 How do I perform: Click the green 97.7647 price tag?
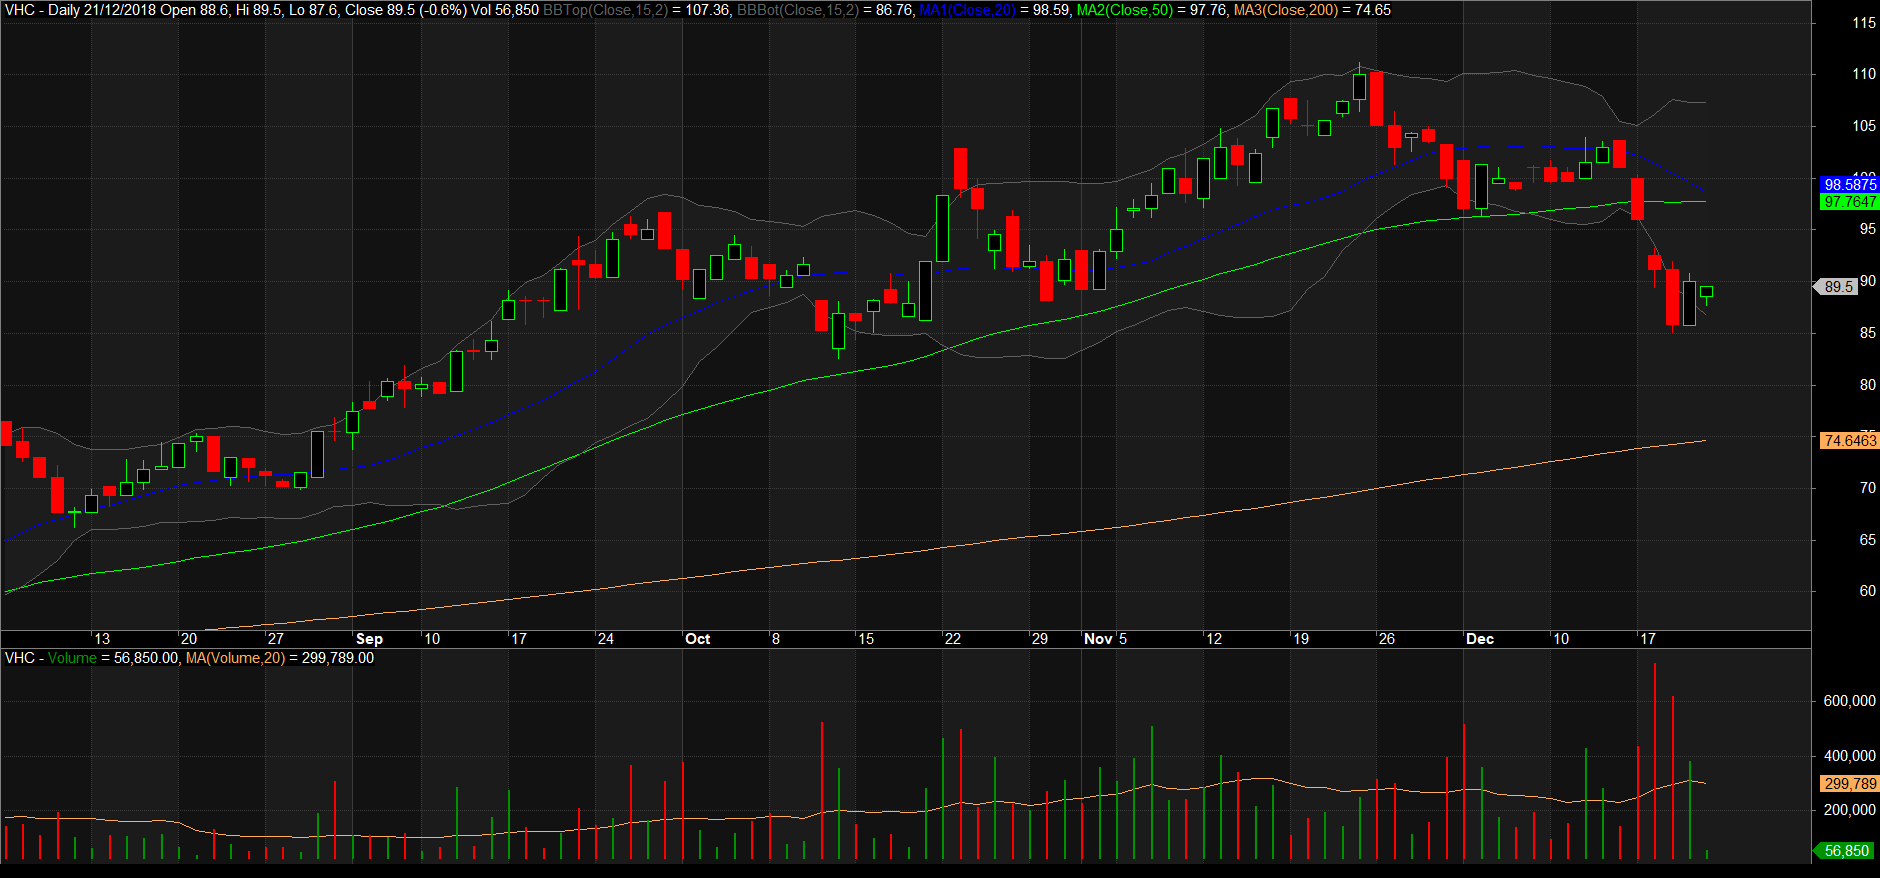tap(1849, 202)
